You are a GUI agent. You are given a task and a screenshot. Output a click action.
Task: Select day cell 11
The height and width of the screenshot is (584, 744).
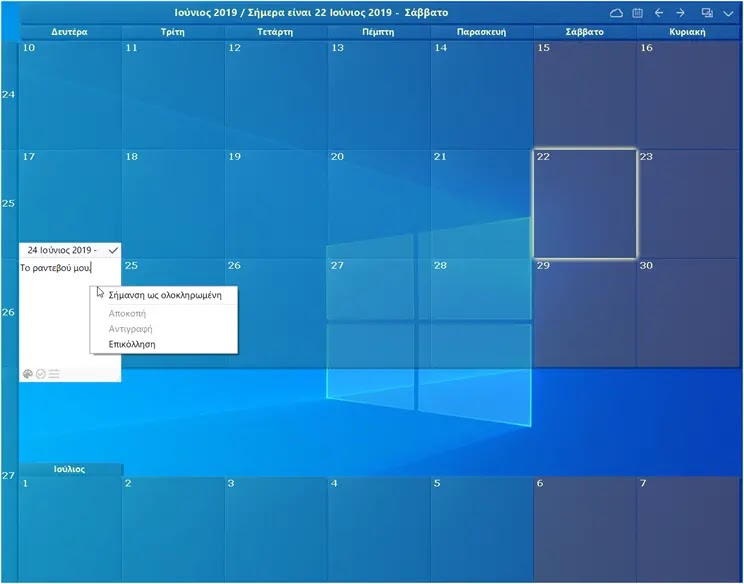tap(173, 95)
